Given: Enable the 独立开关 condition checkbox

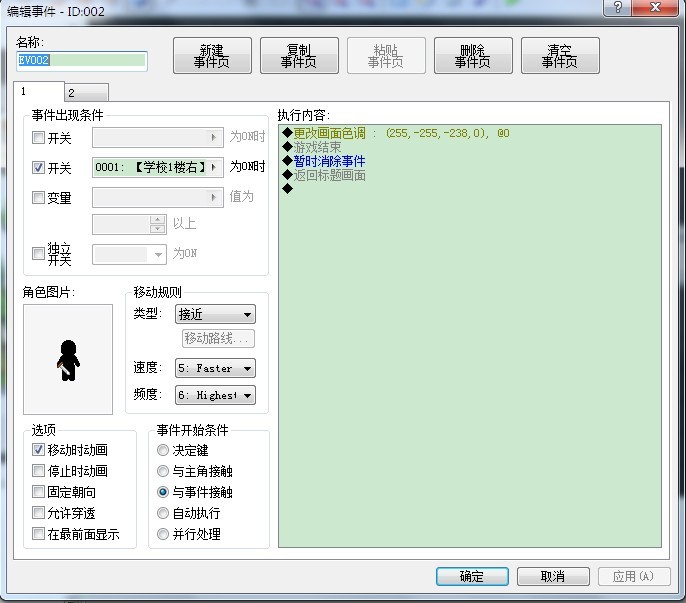Looking at the screenshot, I should click(x=38, y=253).
